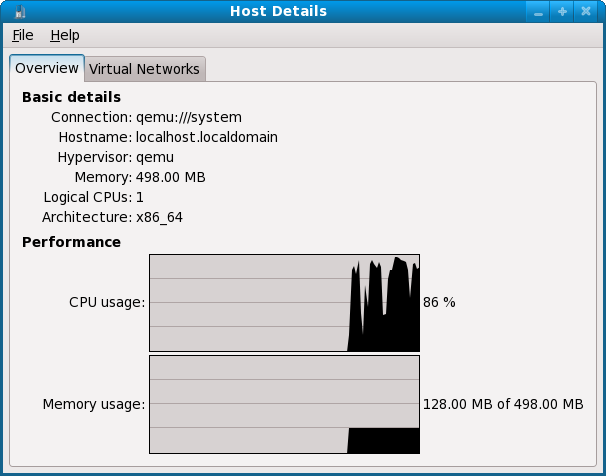Click the Connection label
Image resolution: width=606 pixels, height=476 pixels.
tap(92, 117)
